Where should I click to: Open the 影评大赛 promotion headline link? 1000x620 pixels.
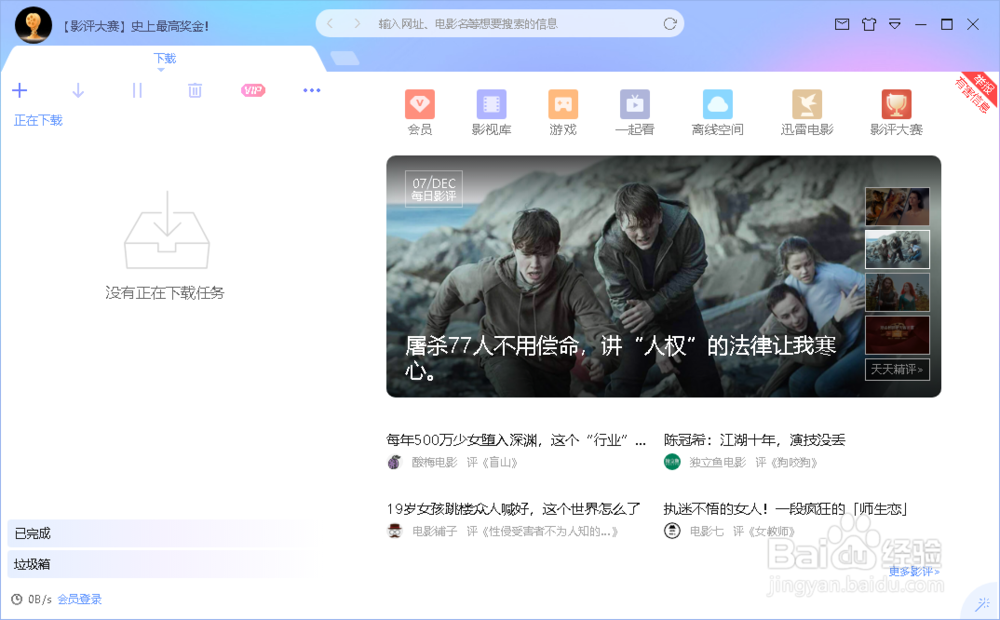[135, 26]
